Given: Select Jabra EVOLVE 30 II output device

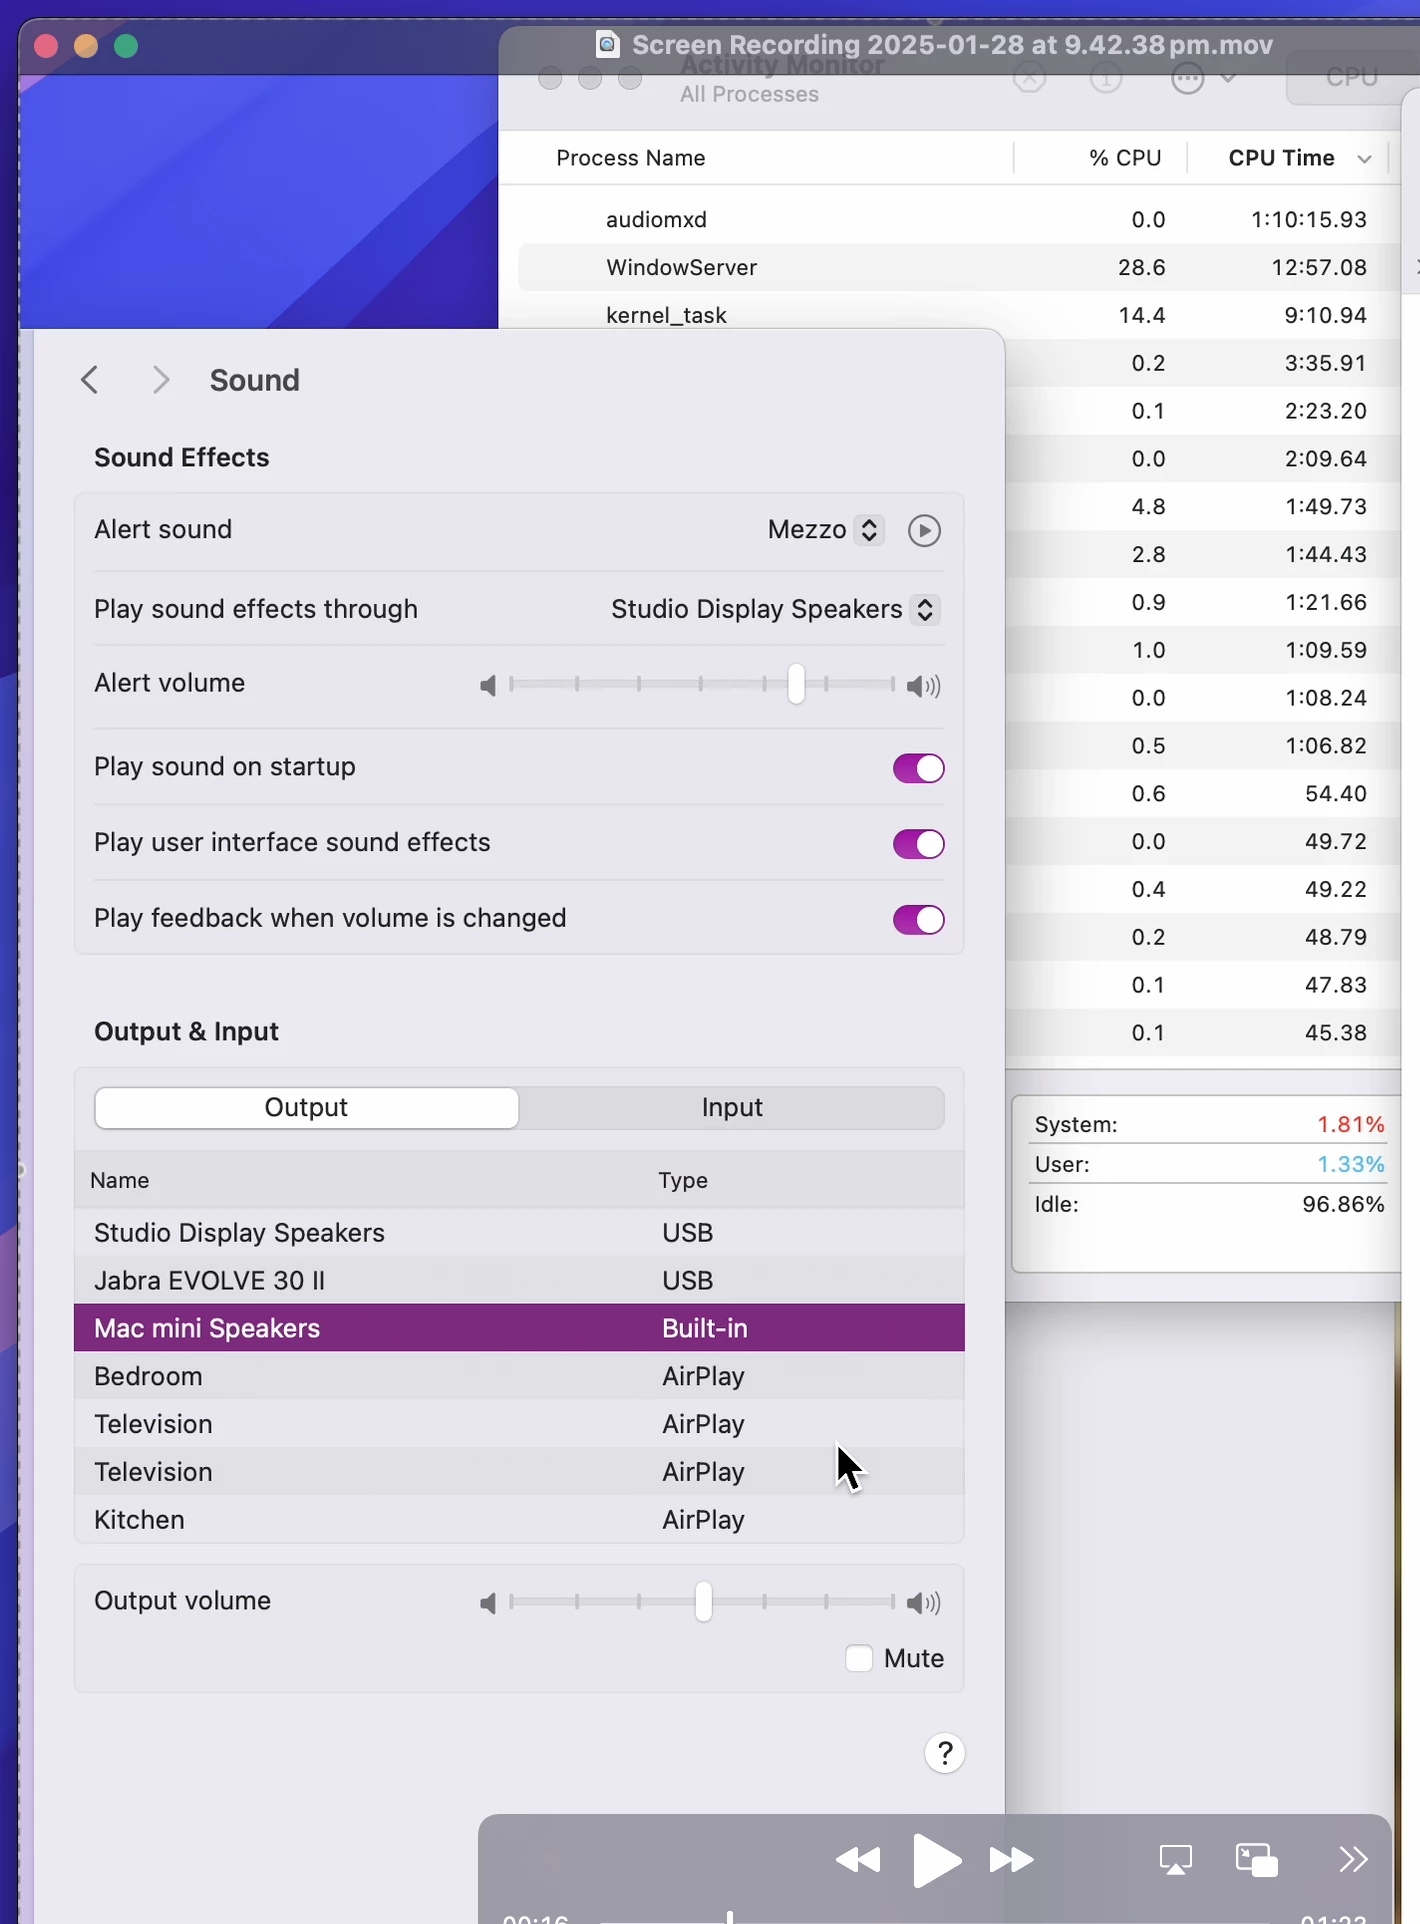Looking at the screenshot, I should click(x=519, y=1281).
